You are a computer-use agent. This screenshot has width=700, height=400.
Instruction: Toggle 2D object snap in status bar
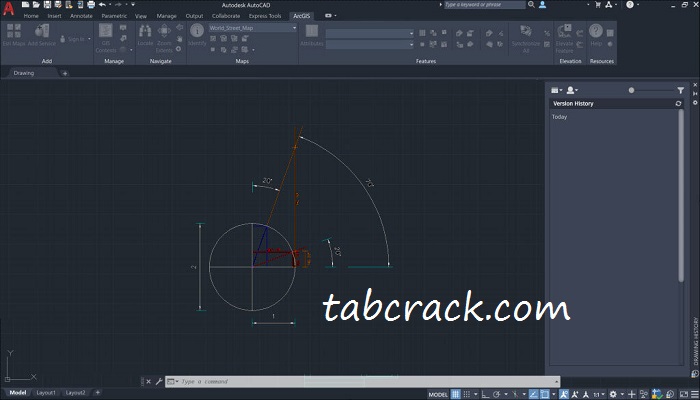[x=545, y=394]
